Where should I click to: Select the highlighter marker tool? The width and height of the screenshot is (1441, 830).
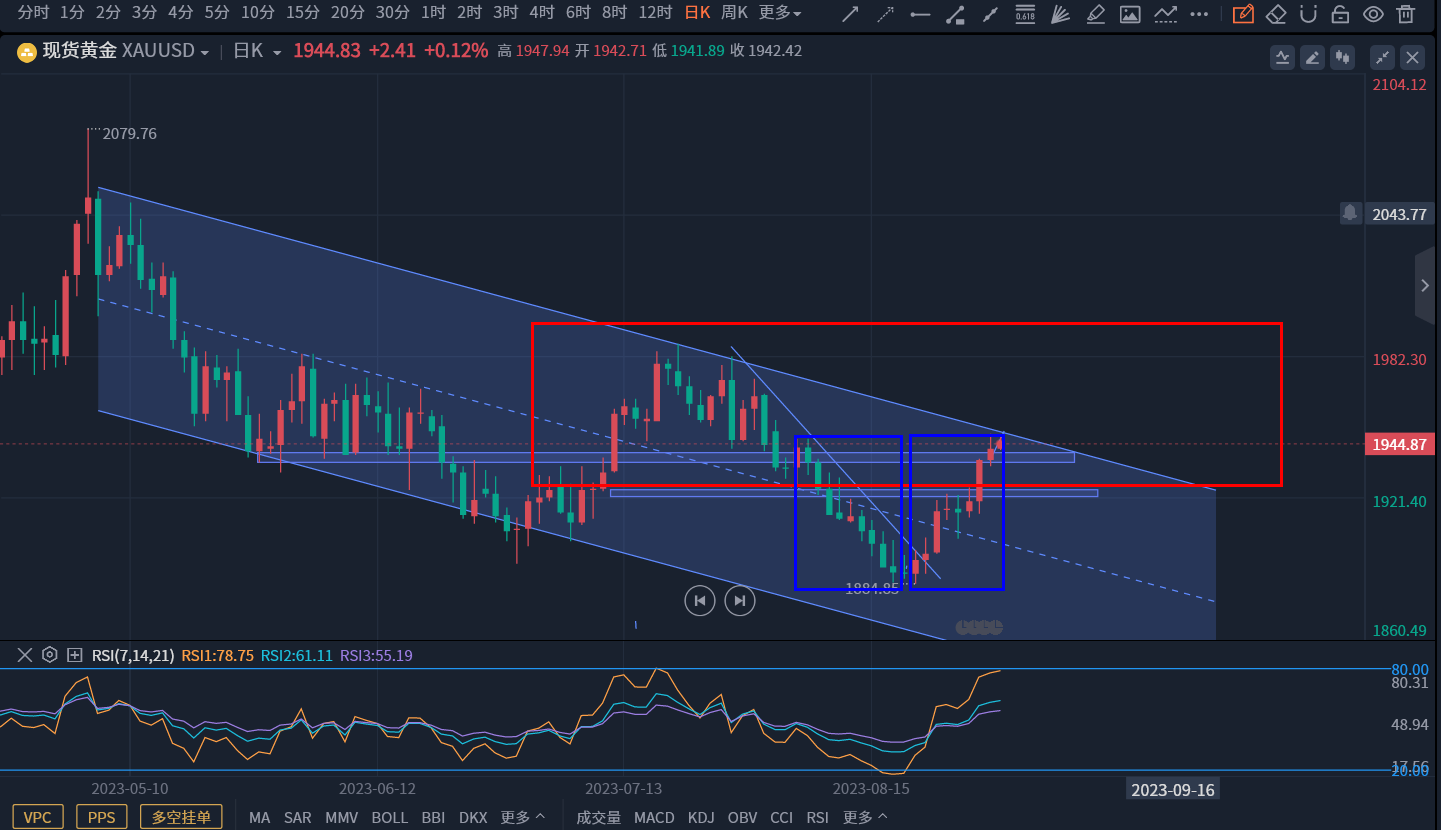1095,14
